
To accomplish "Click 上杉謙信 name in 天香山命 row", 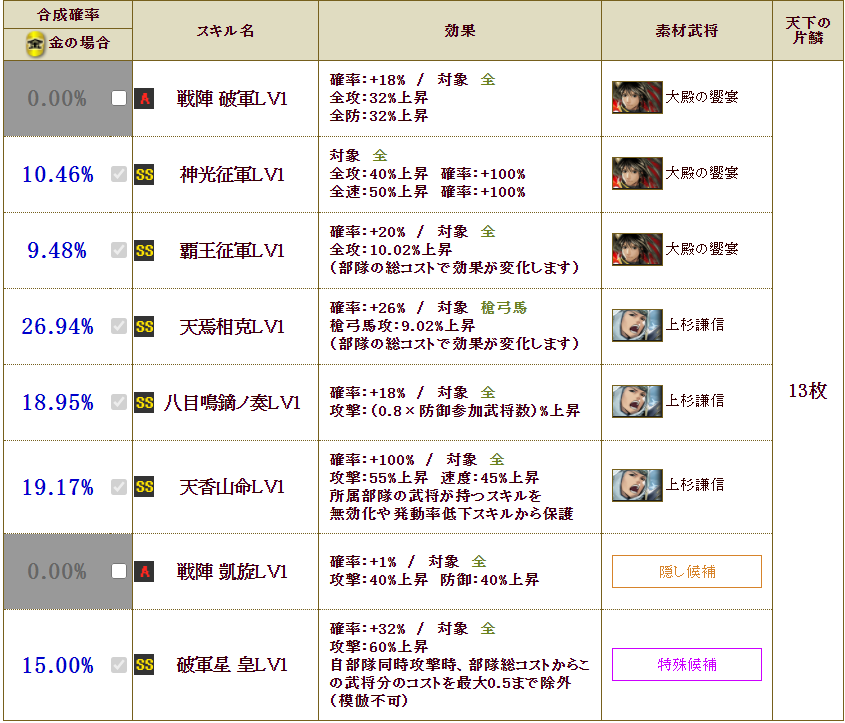I will coord(695,485).
